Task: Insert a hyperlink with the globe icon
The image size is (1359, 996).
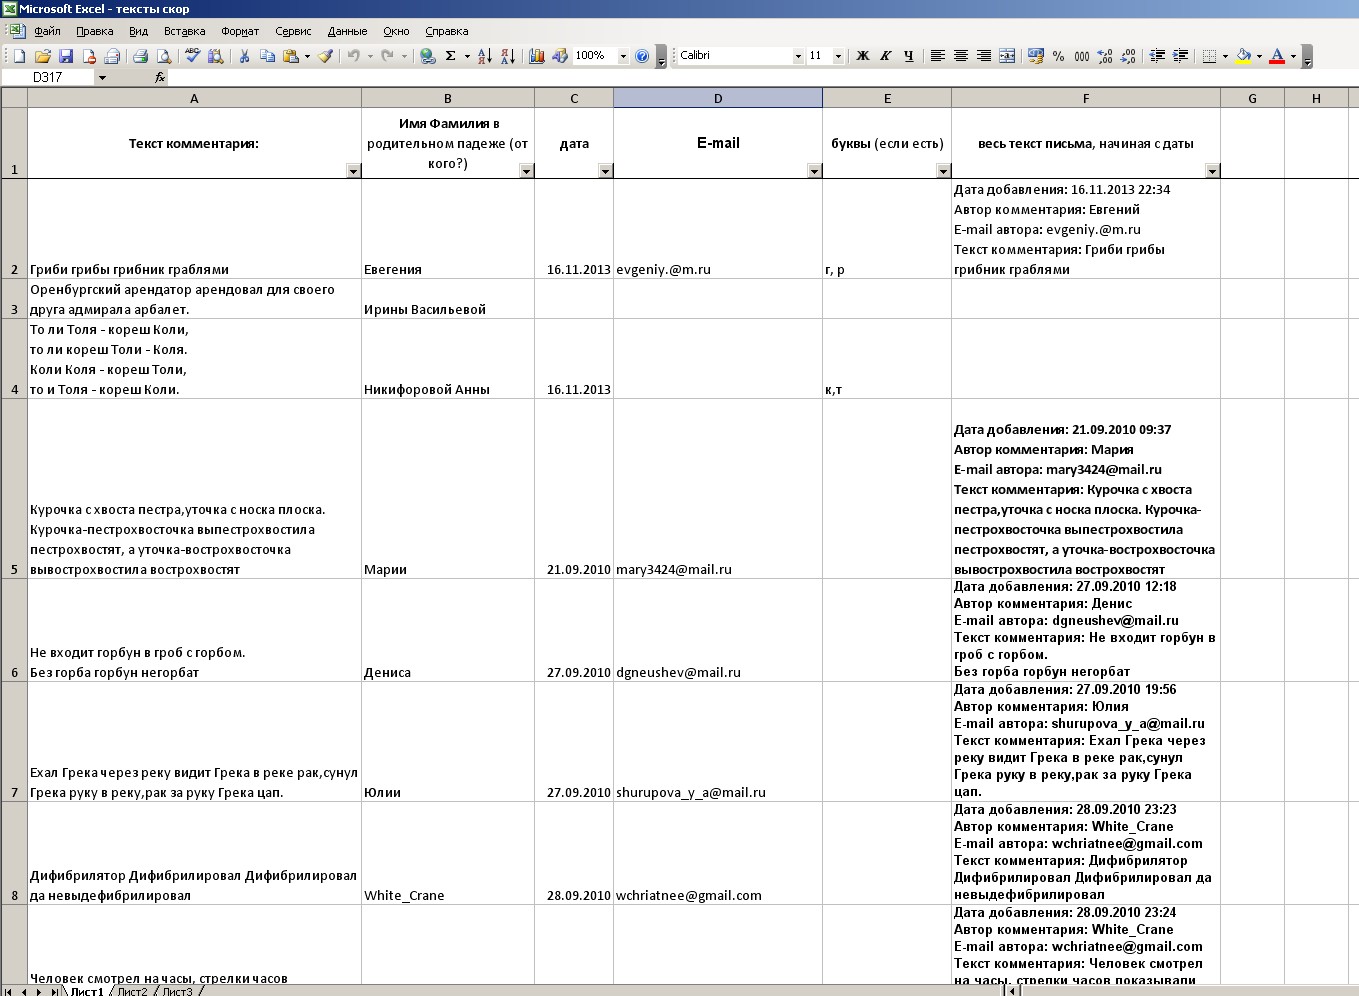Action: click(427, 56)
